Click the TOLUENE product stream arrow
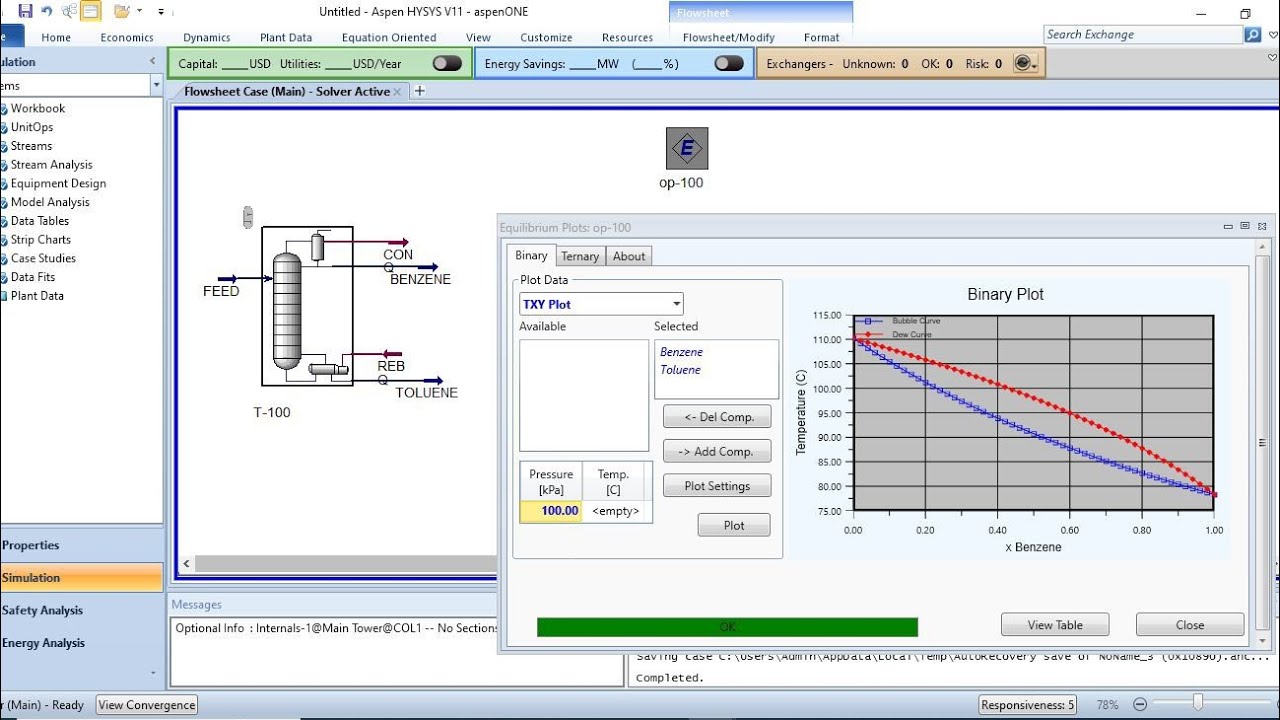 pos(432,380)
